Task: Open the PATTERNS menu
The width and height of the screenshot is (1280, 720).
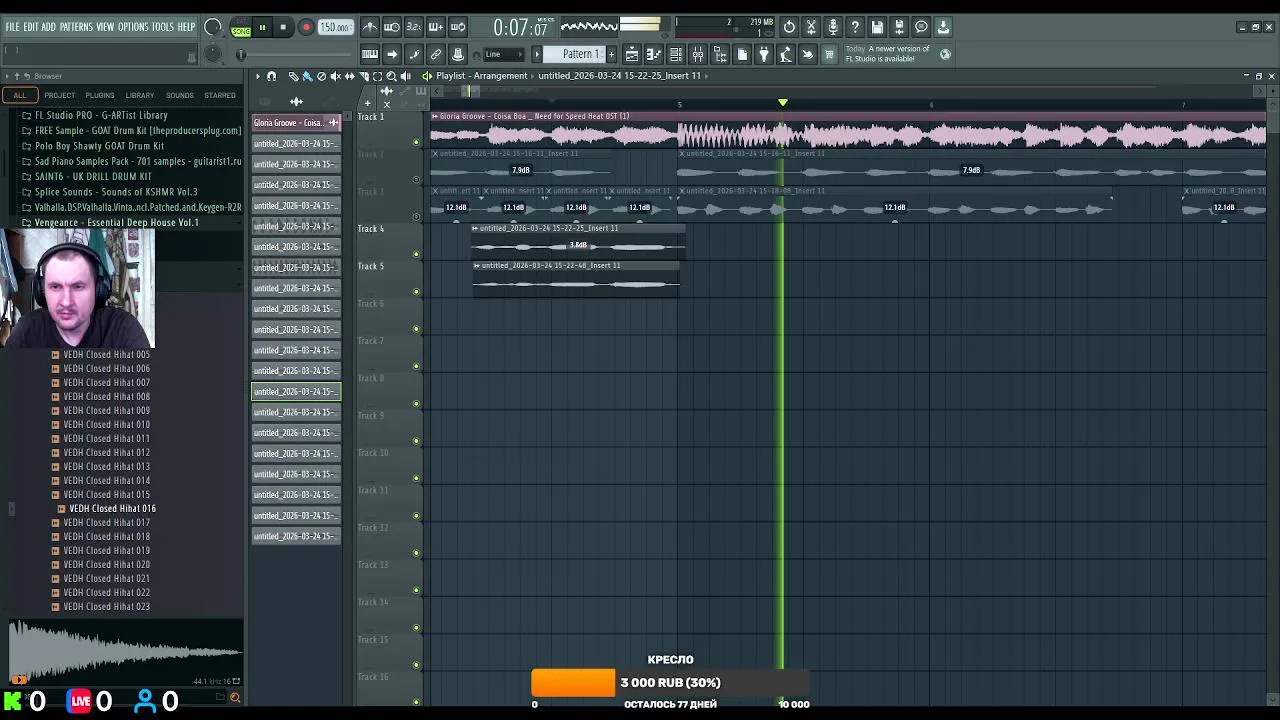Action: tap(76, 27)
